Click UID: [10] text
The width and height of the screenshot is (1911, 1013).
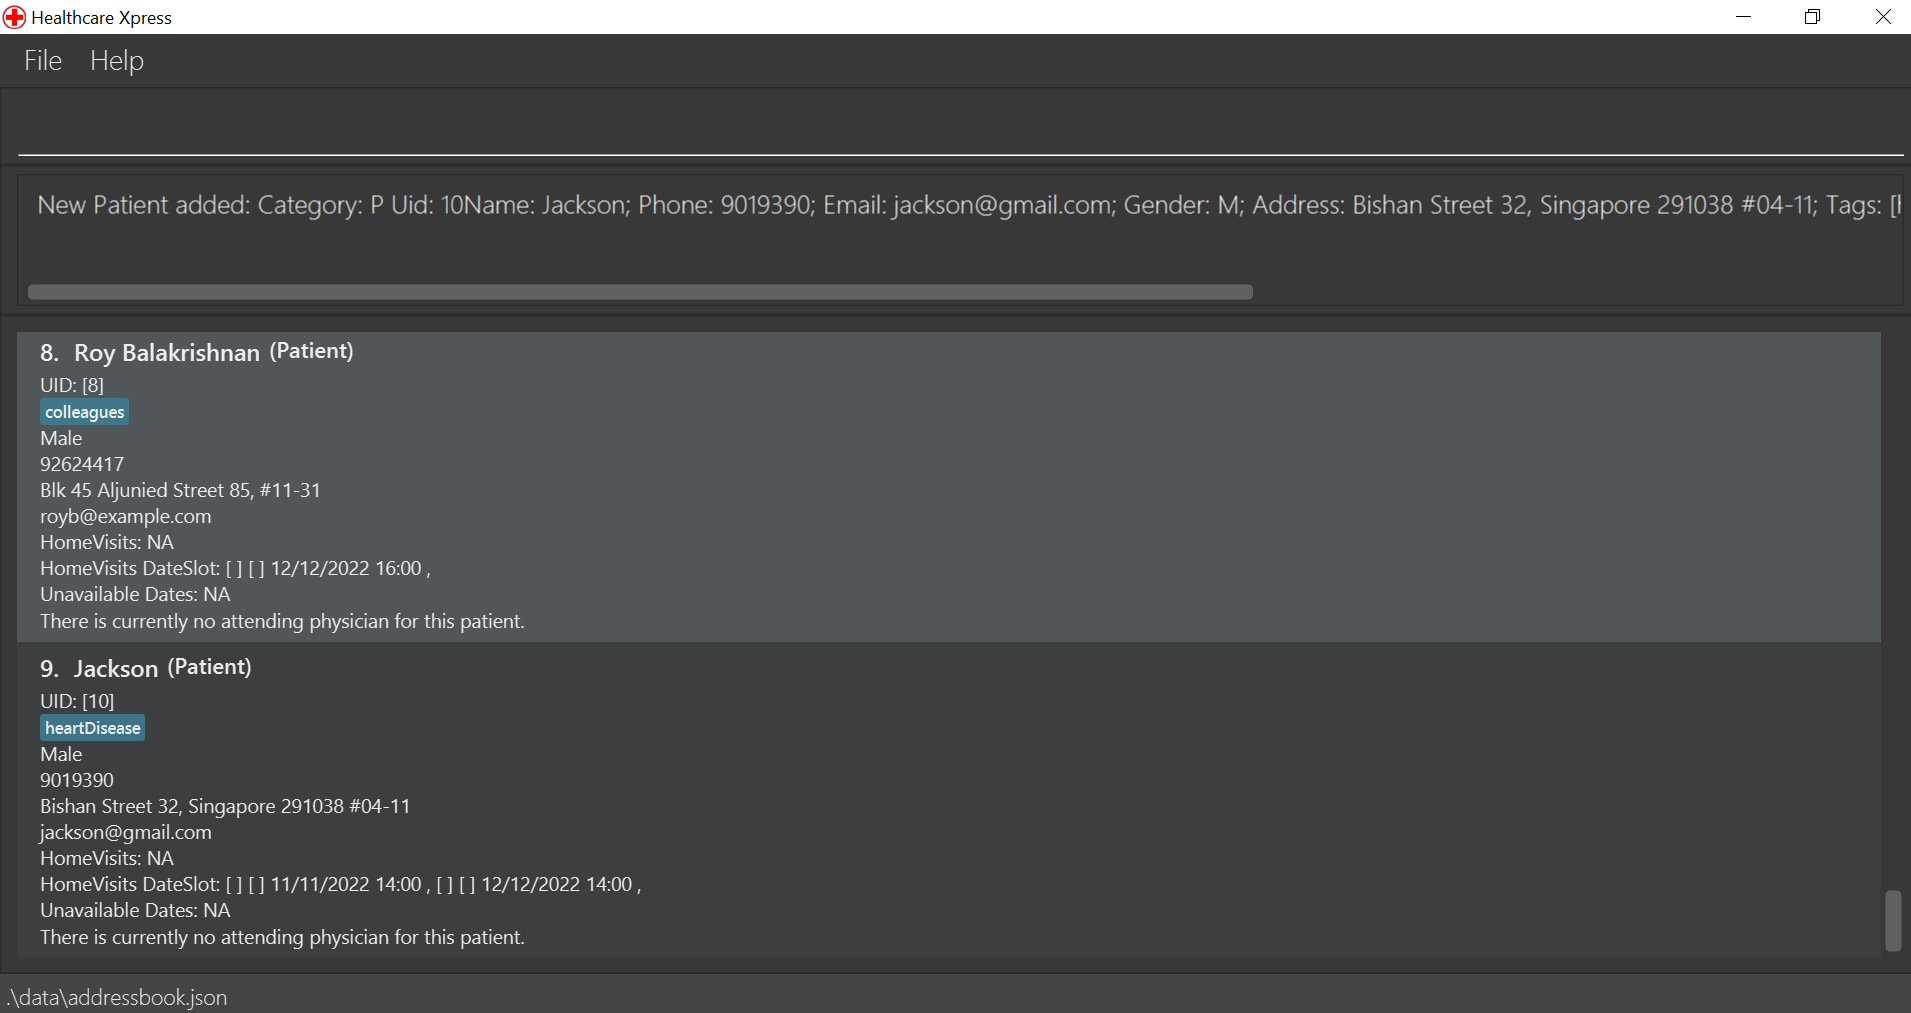(77, 701)
